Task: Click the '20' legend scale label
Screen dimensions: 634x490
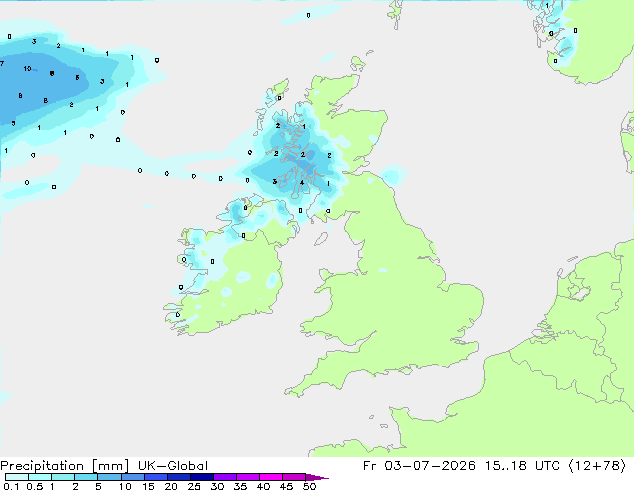Action: (171, 486)
